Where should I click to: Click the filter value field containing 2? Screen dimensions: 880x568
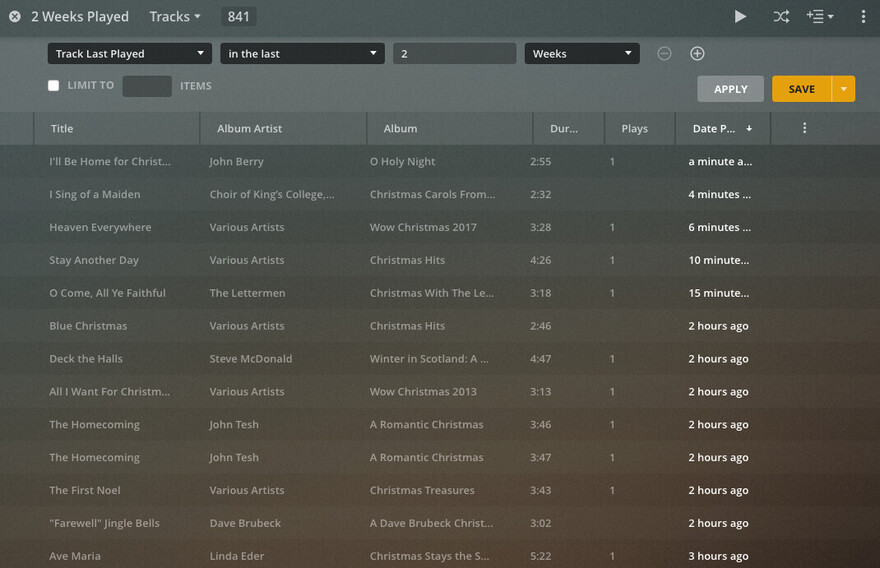455,53
